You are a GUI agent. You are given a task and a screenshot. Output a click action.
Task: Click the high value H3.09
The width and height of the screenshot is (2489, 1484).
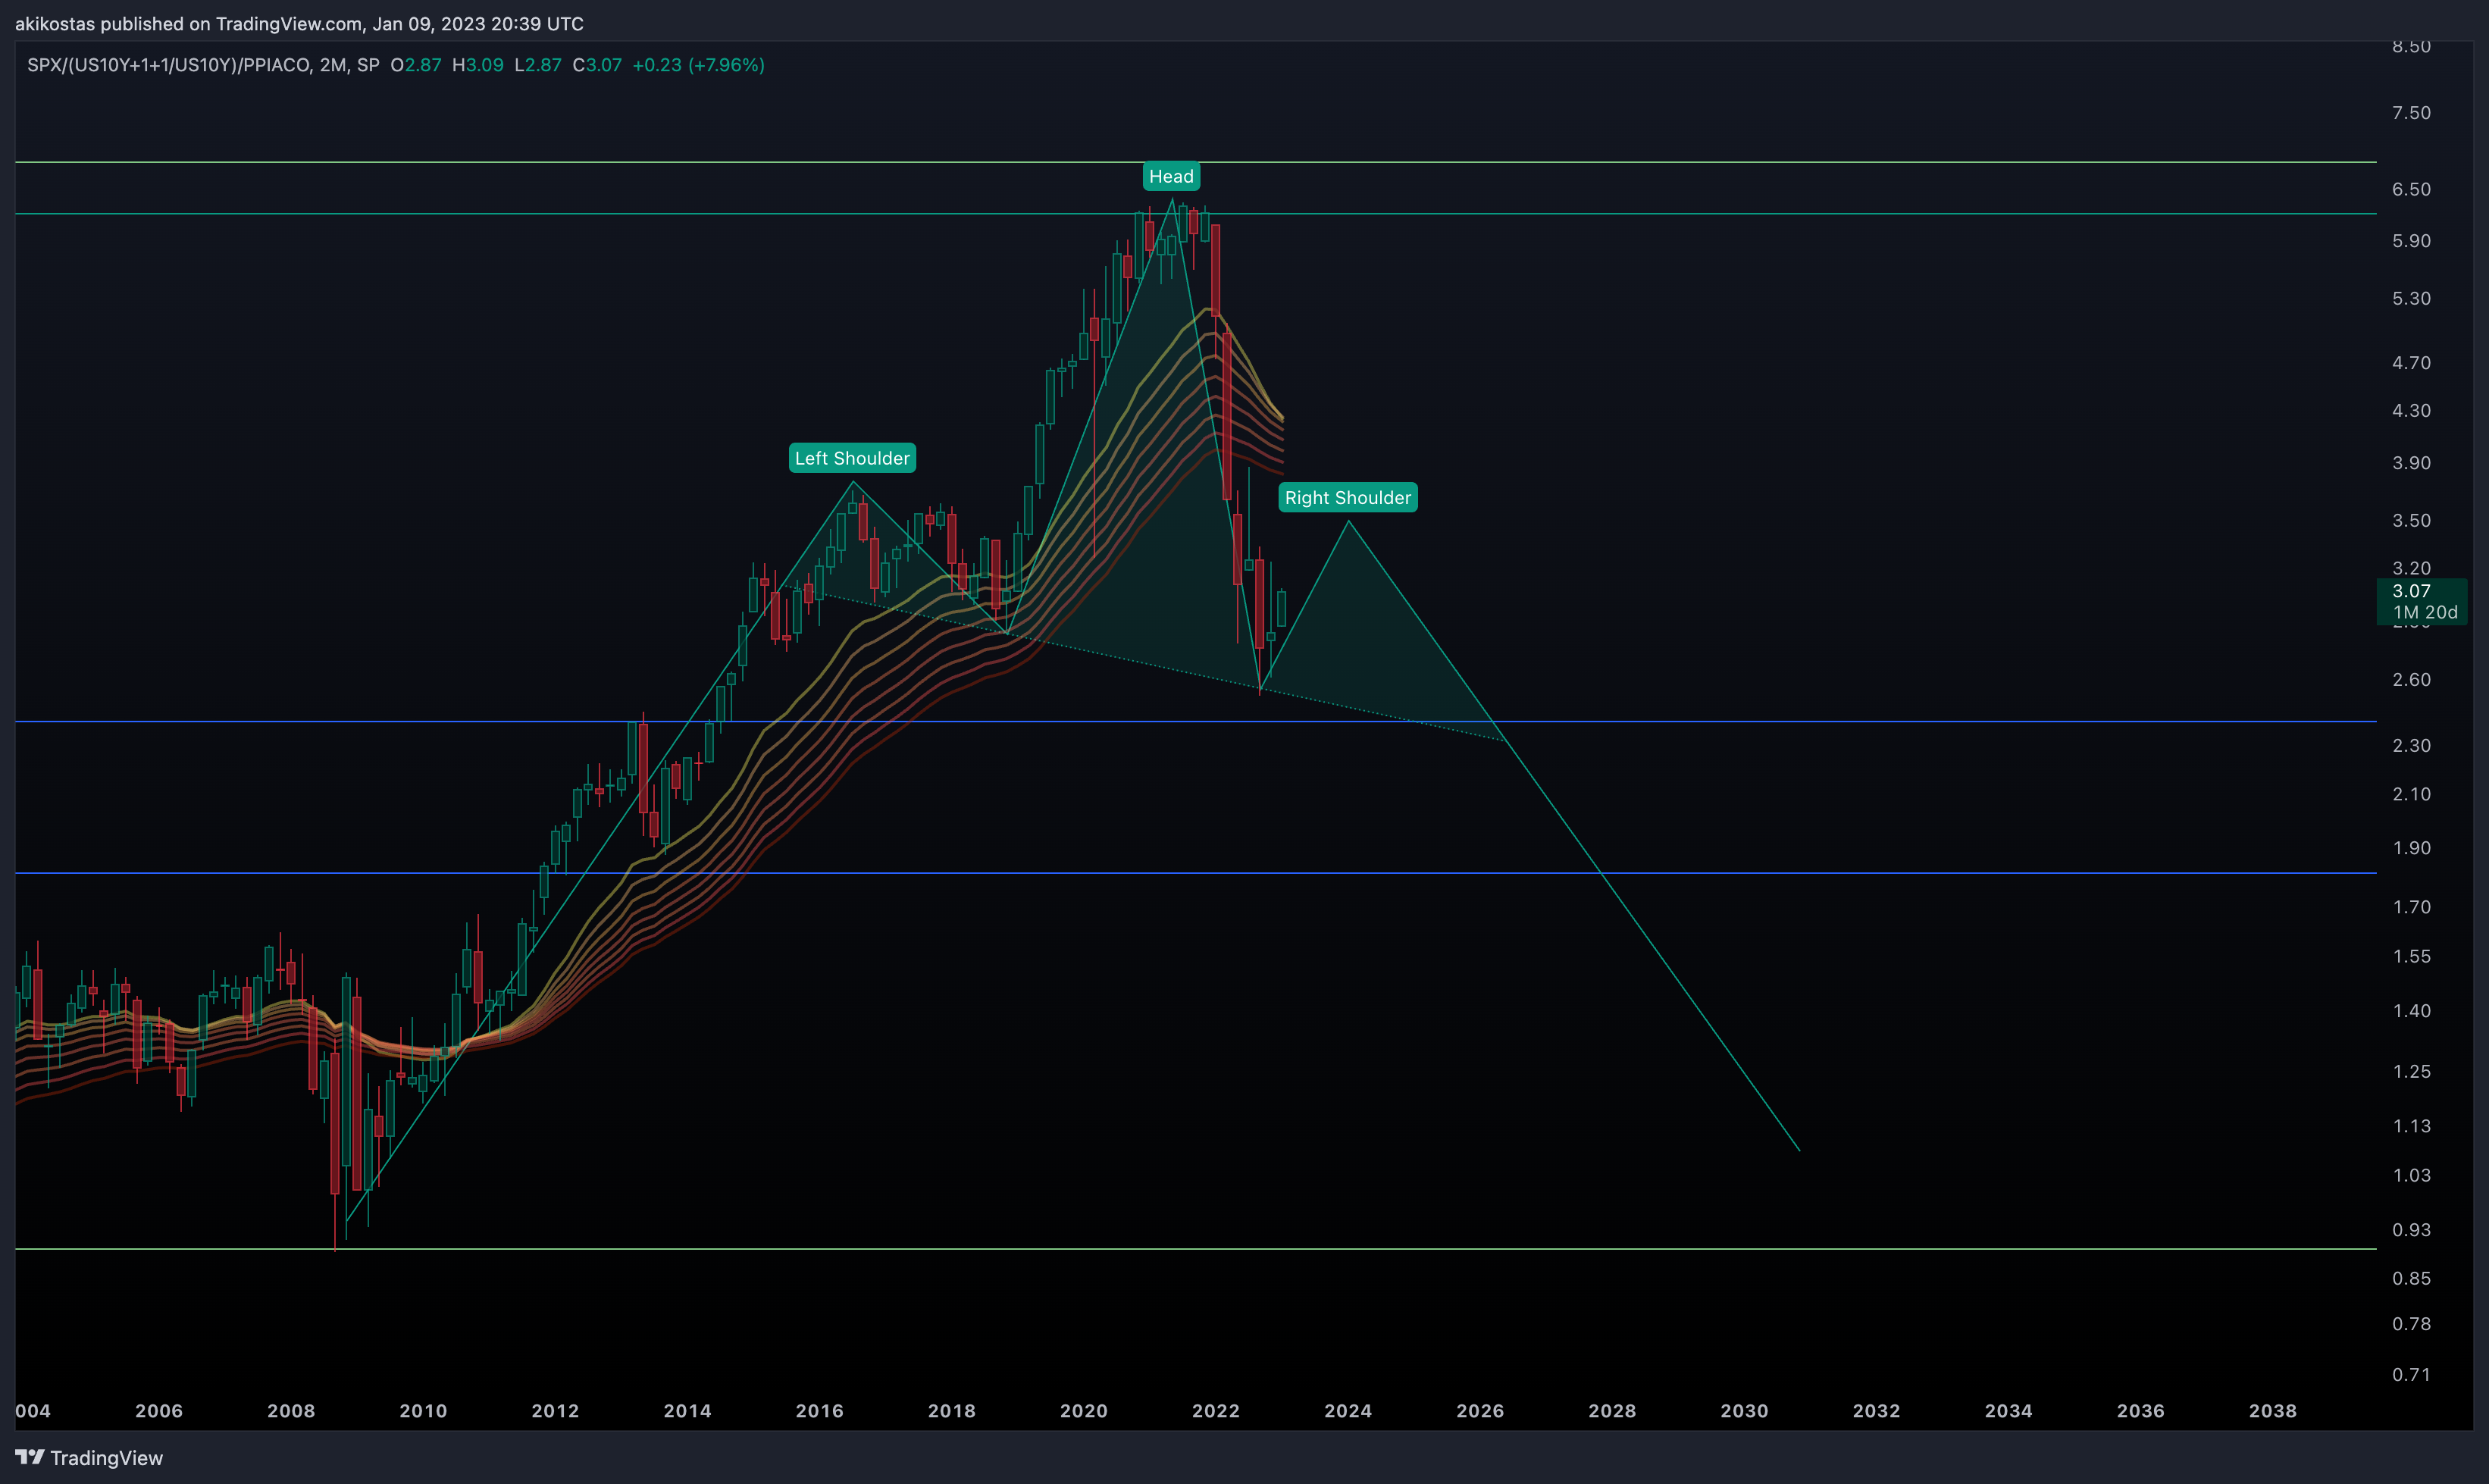pos(478,65)
